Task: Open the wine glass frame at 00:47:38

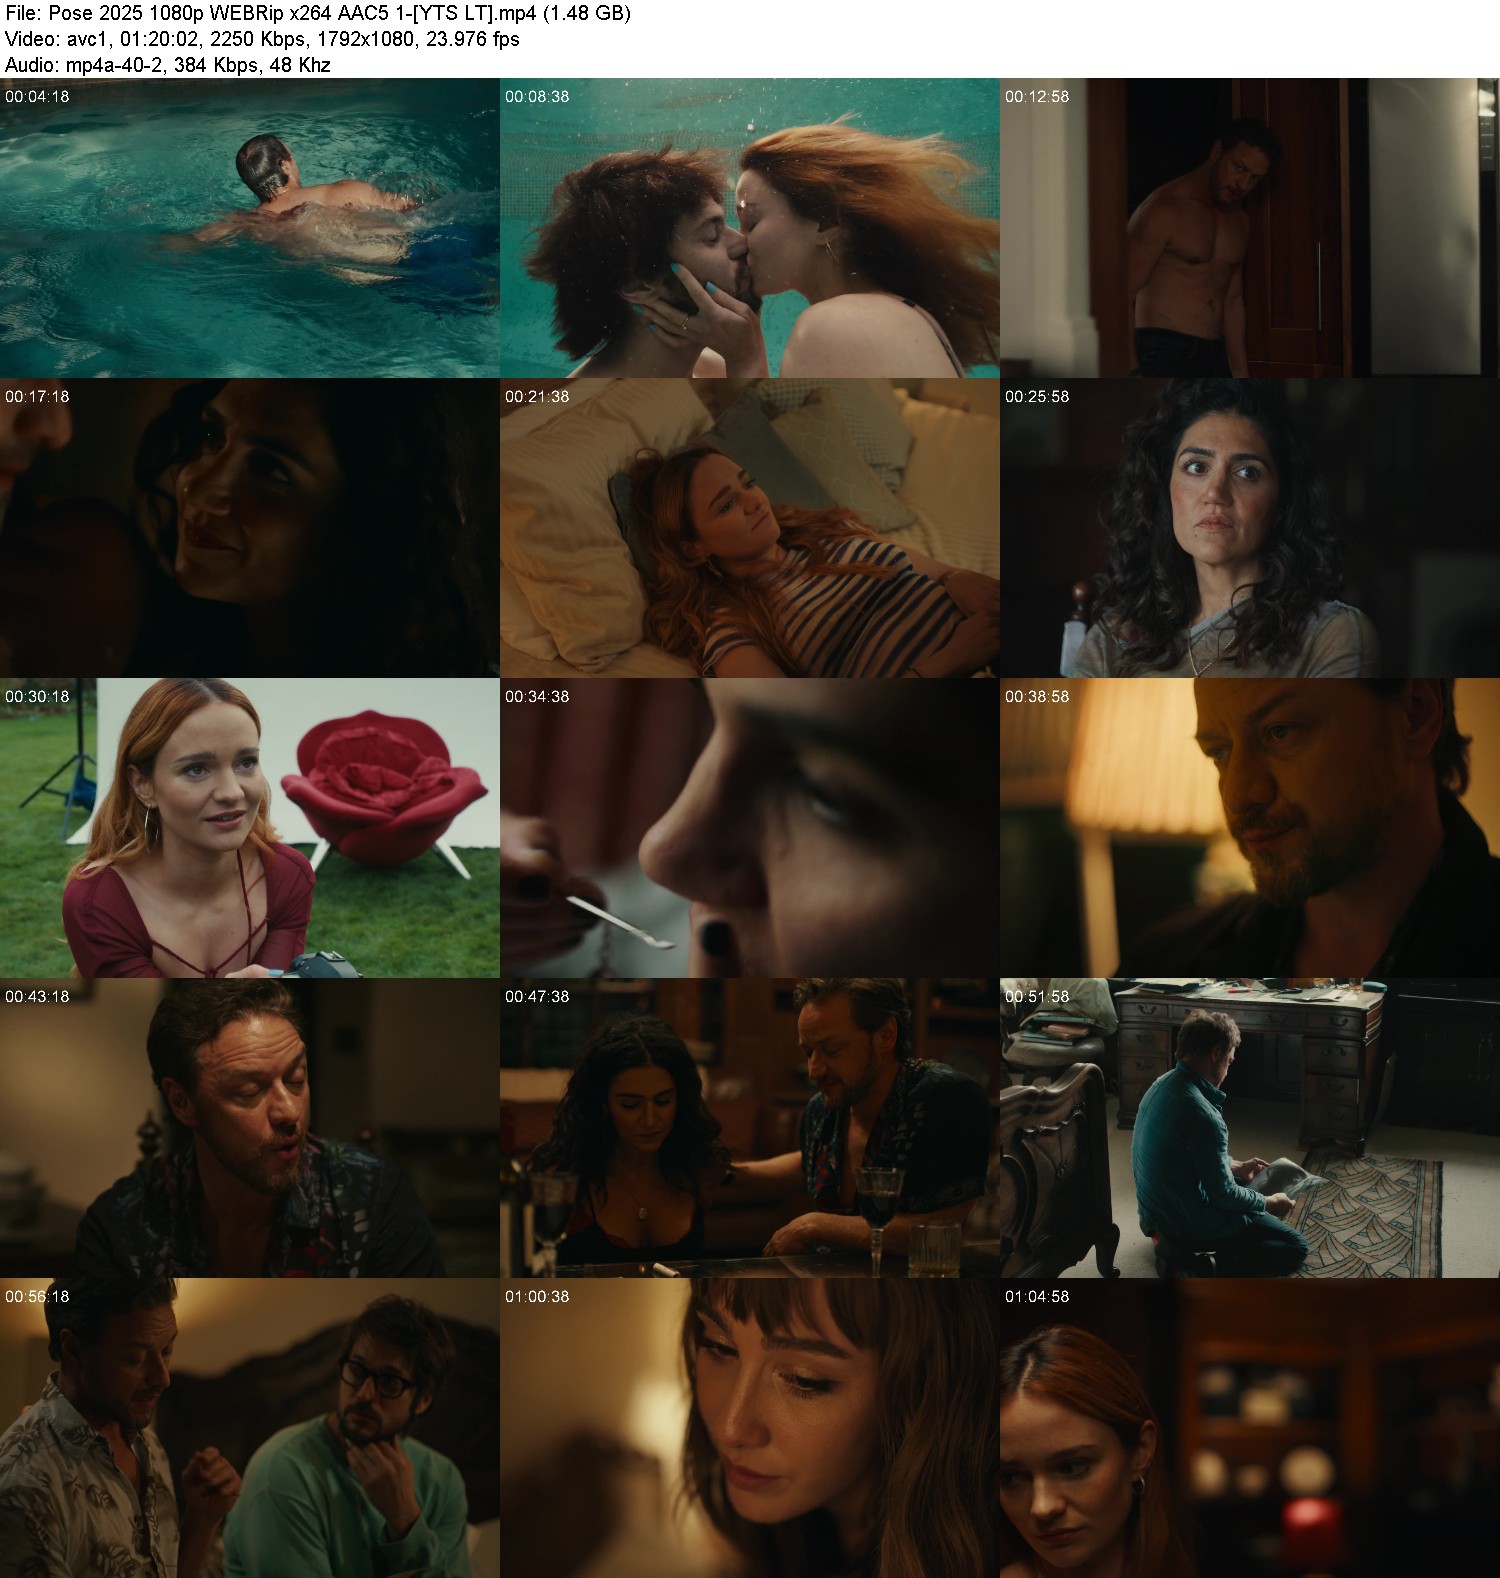Action: click(750, 1128)
